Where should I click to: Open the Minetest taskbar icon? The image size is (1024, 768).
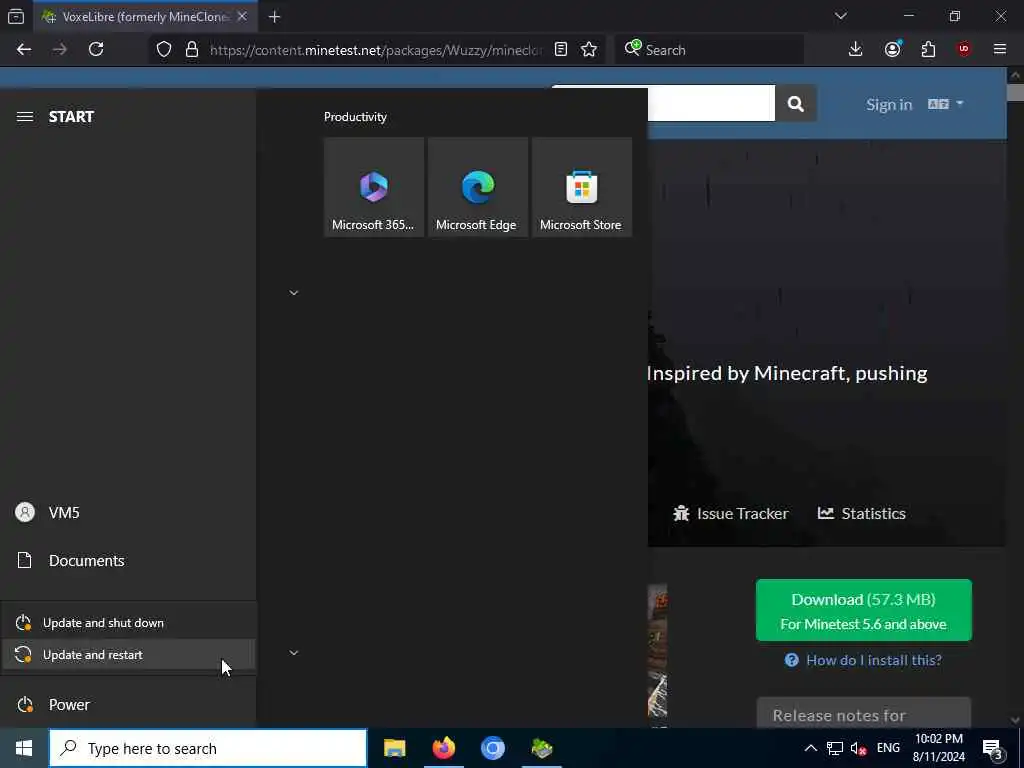pos(542,748)
